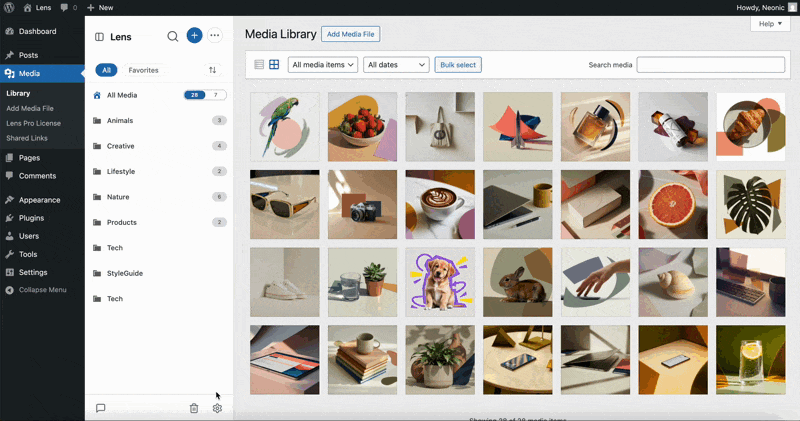Screen dimensions: 800x421
Task: Open Shared Links submenu
Action: tap(27, 138)
